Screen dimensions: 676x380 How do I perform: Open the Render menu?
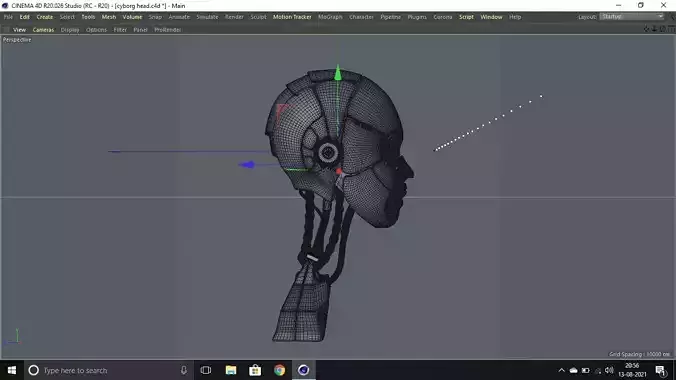pyautogui.click(x=234, y=17)
